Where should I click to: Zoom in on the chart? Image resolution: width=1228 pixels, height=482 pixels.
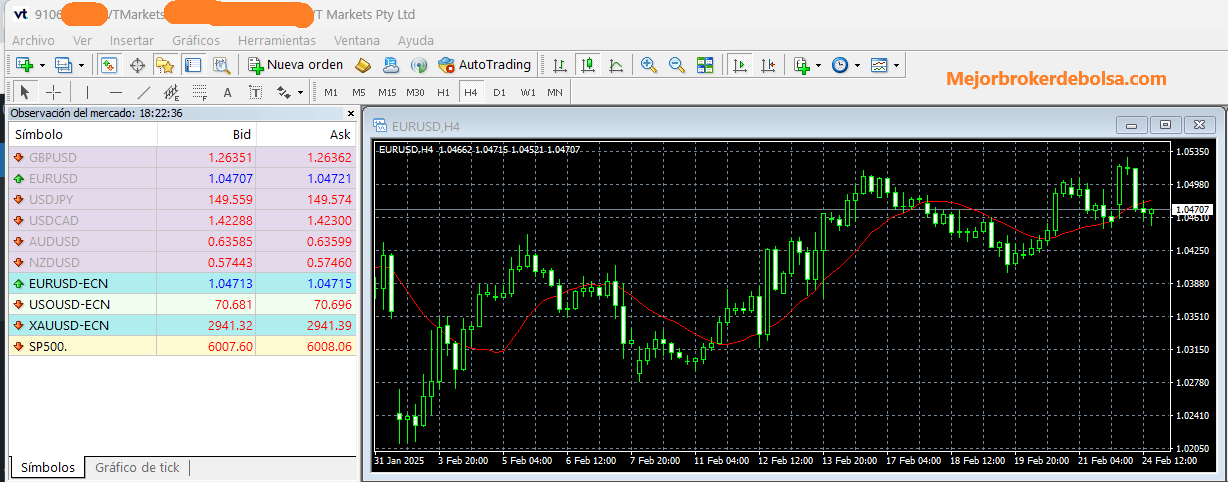[x=649, y=65]
